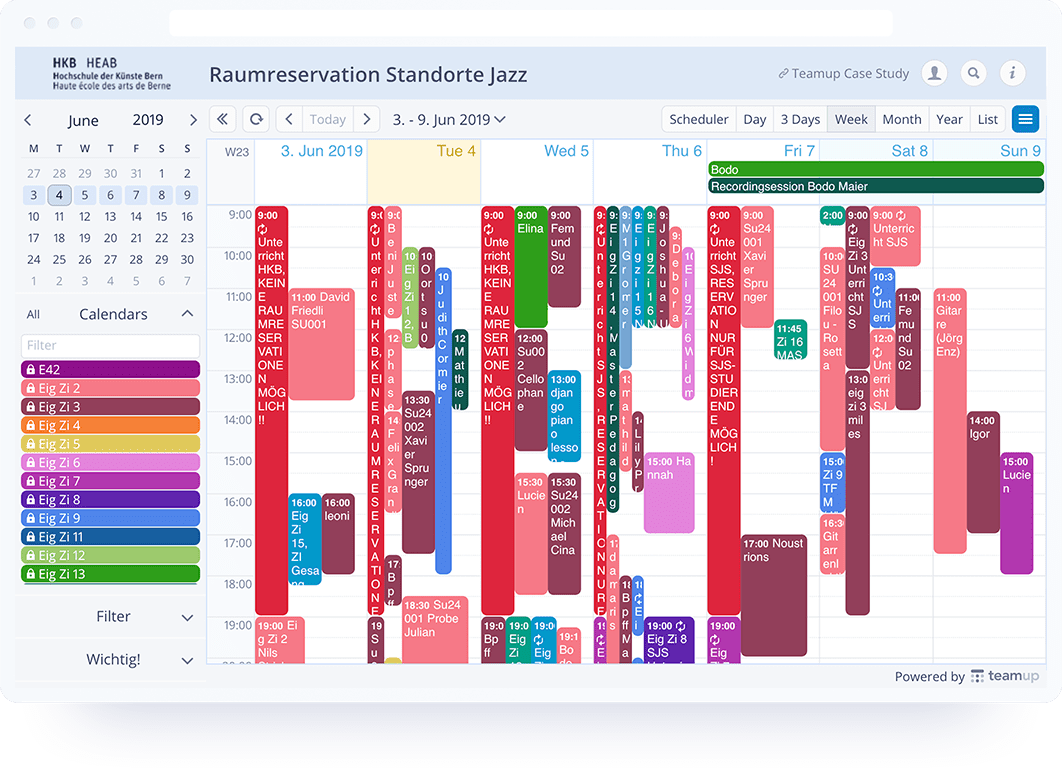Collapse the Calendars section
This screenshot has width=1062, height=768.
tap(185, 312)
